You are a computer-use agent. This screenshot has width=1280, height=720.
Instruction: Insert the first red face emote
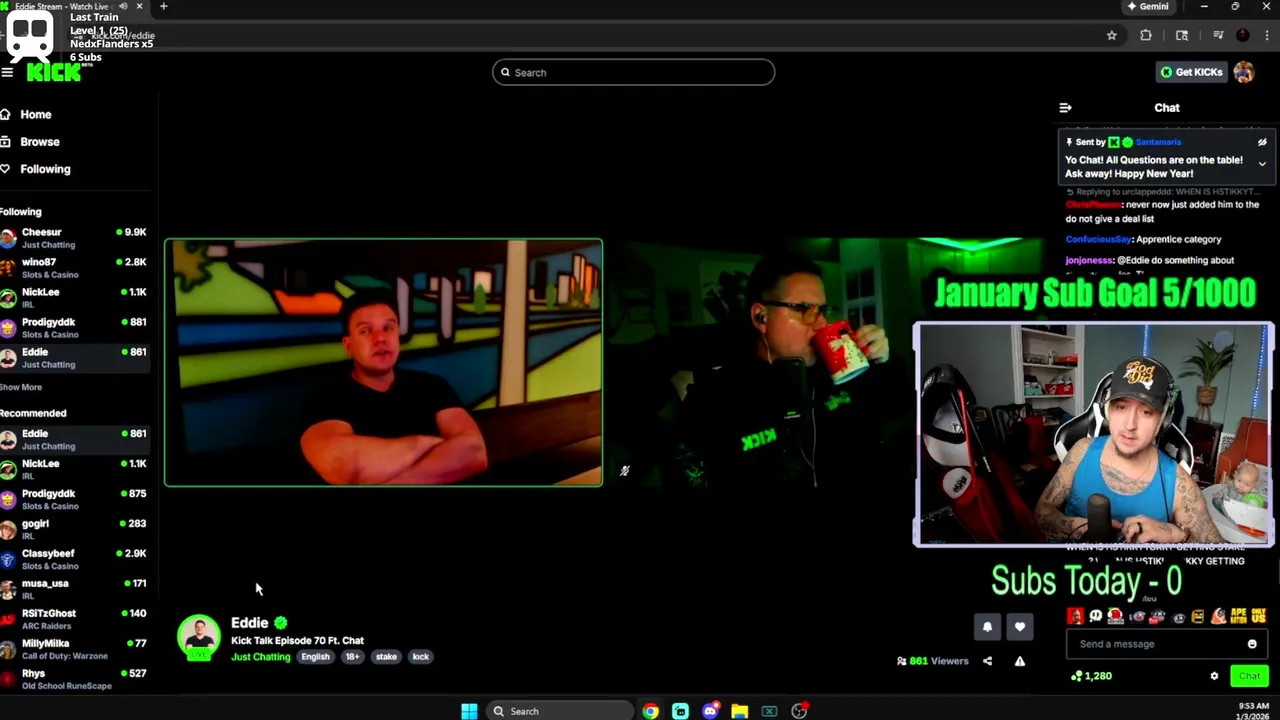click(x=1075, y=616)
